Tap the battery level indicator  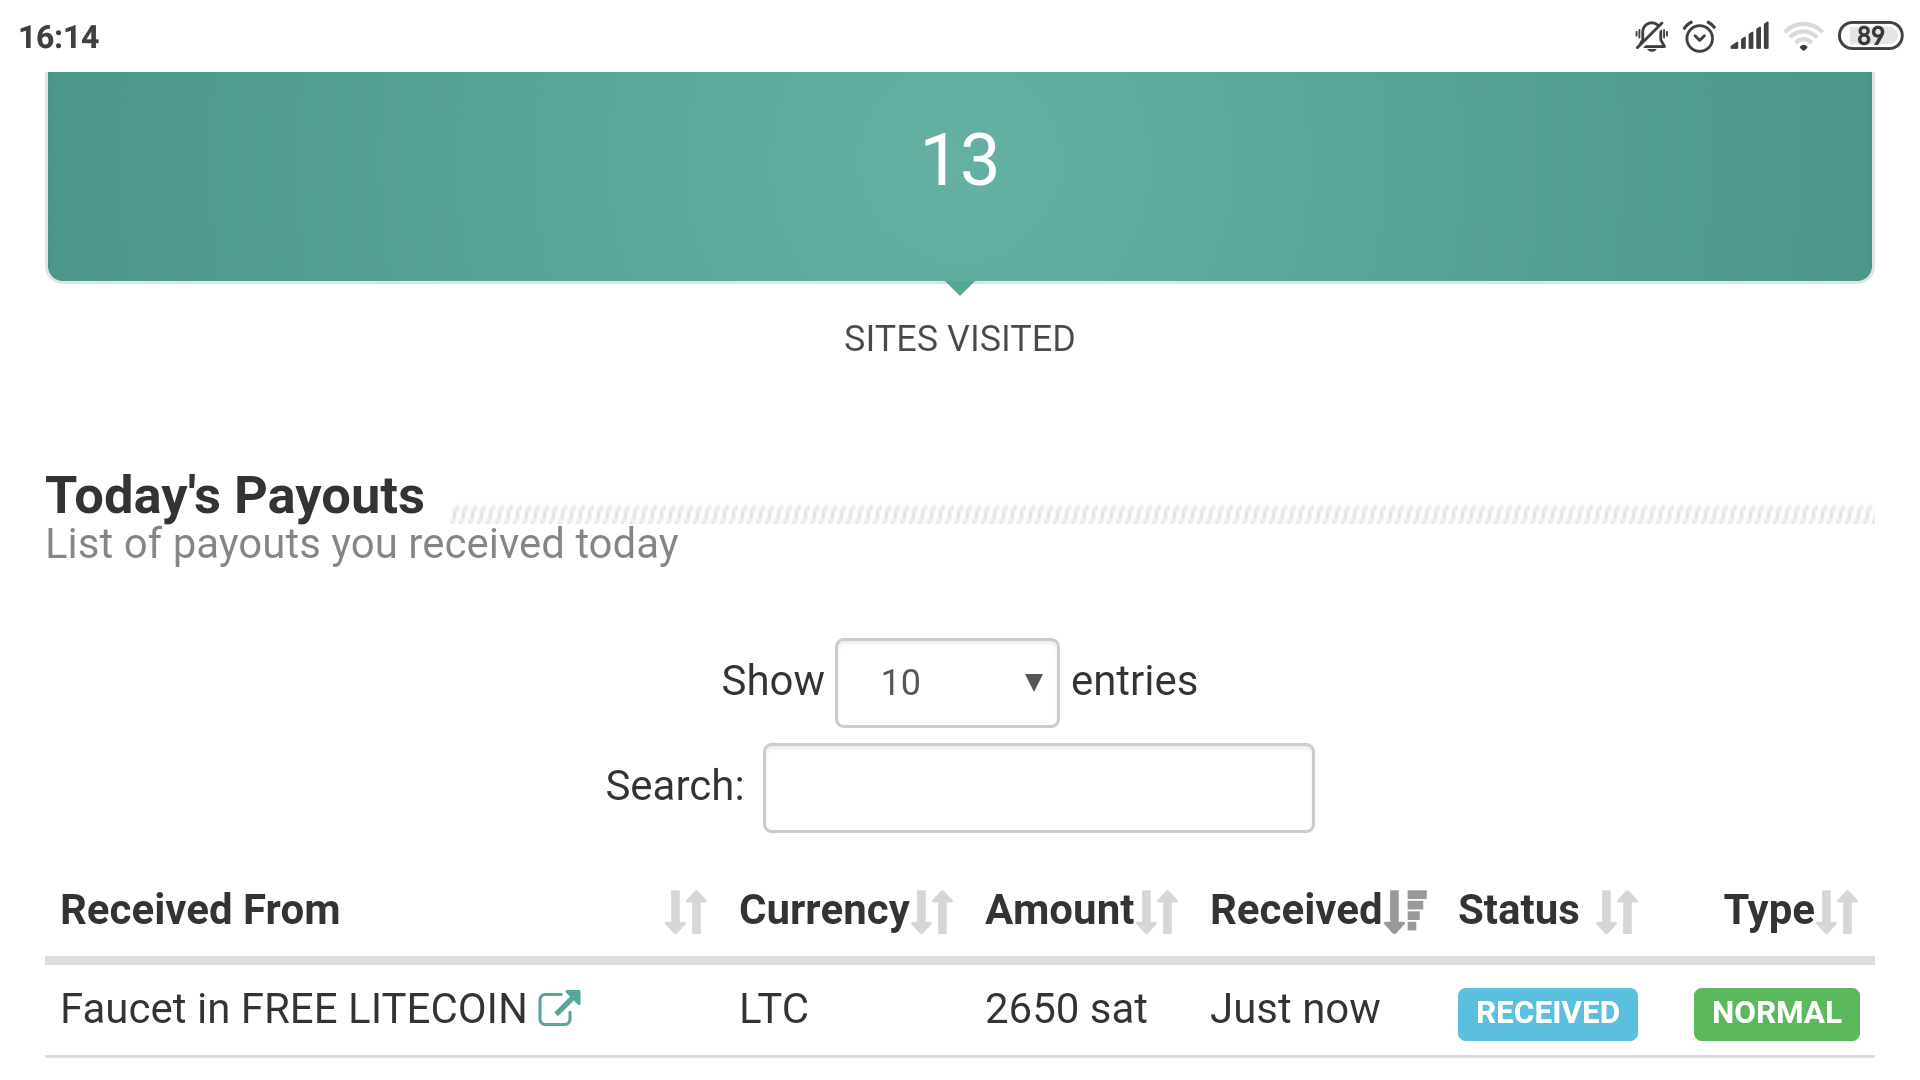pyautogui.click(x=1870, y=37)
